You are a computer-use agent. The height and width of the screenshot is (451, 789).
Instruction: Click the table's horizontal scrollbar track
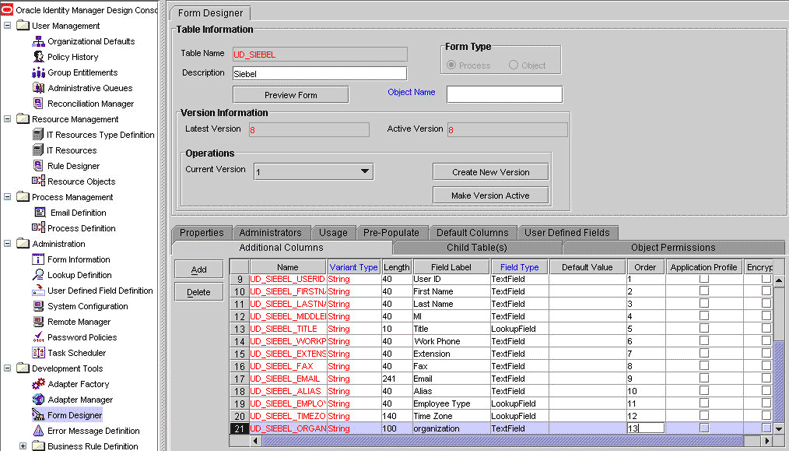tap(511, 441)
